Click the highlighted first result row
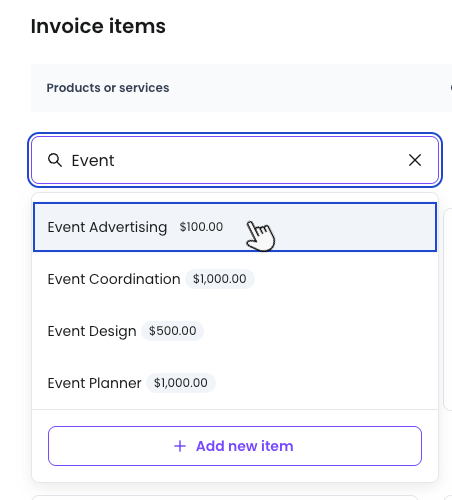This screenshot has width=452, height=500. [235, 227]
